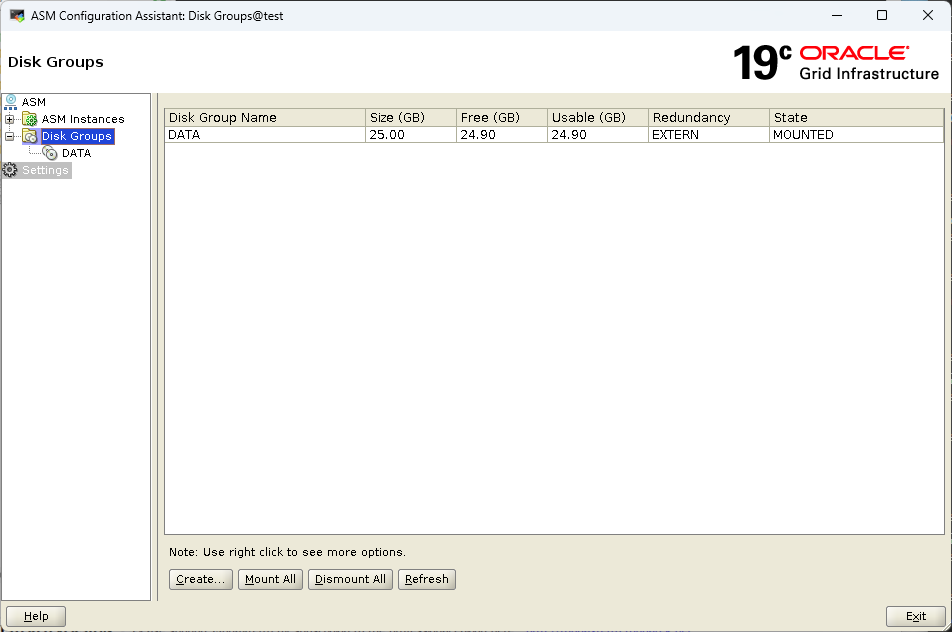Sort by the Free (GB) column header

(x=502, y=117)
